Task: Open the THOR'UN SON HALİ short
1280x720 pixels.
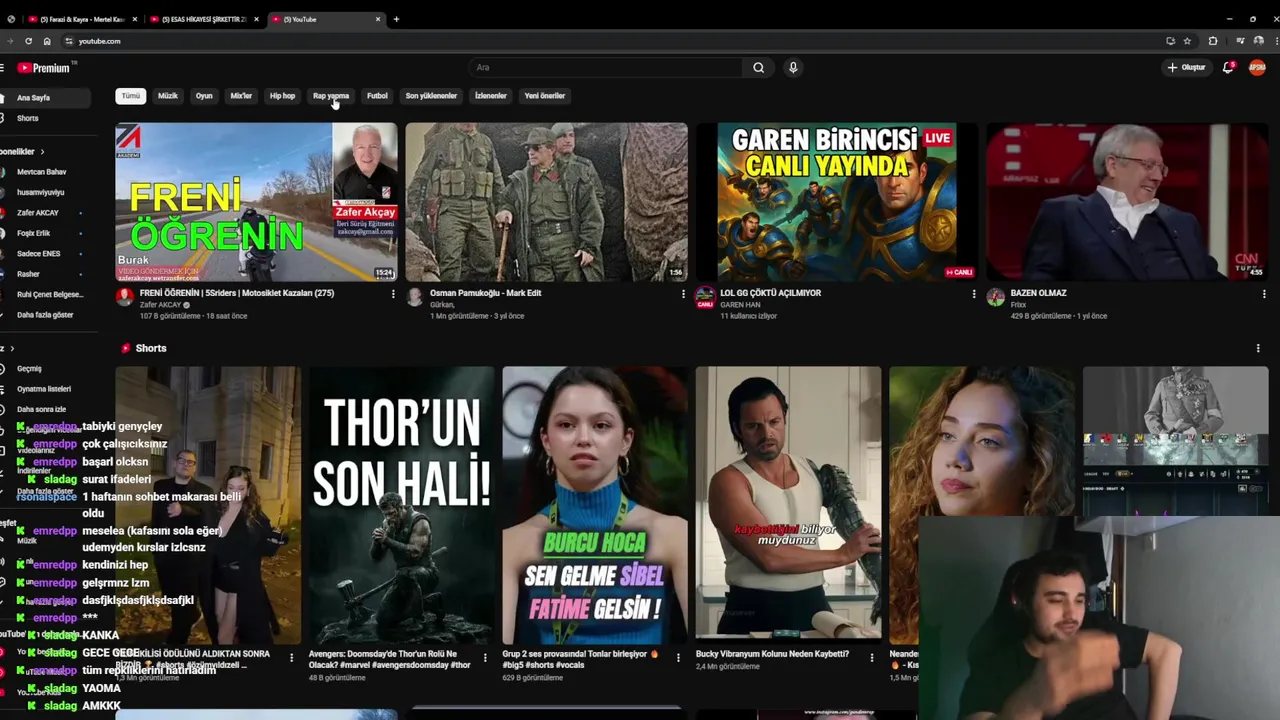Action: (401, 505)
